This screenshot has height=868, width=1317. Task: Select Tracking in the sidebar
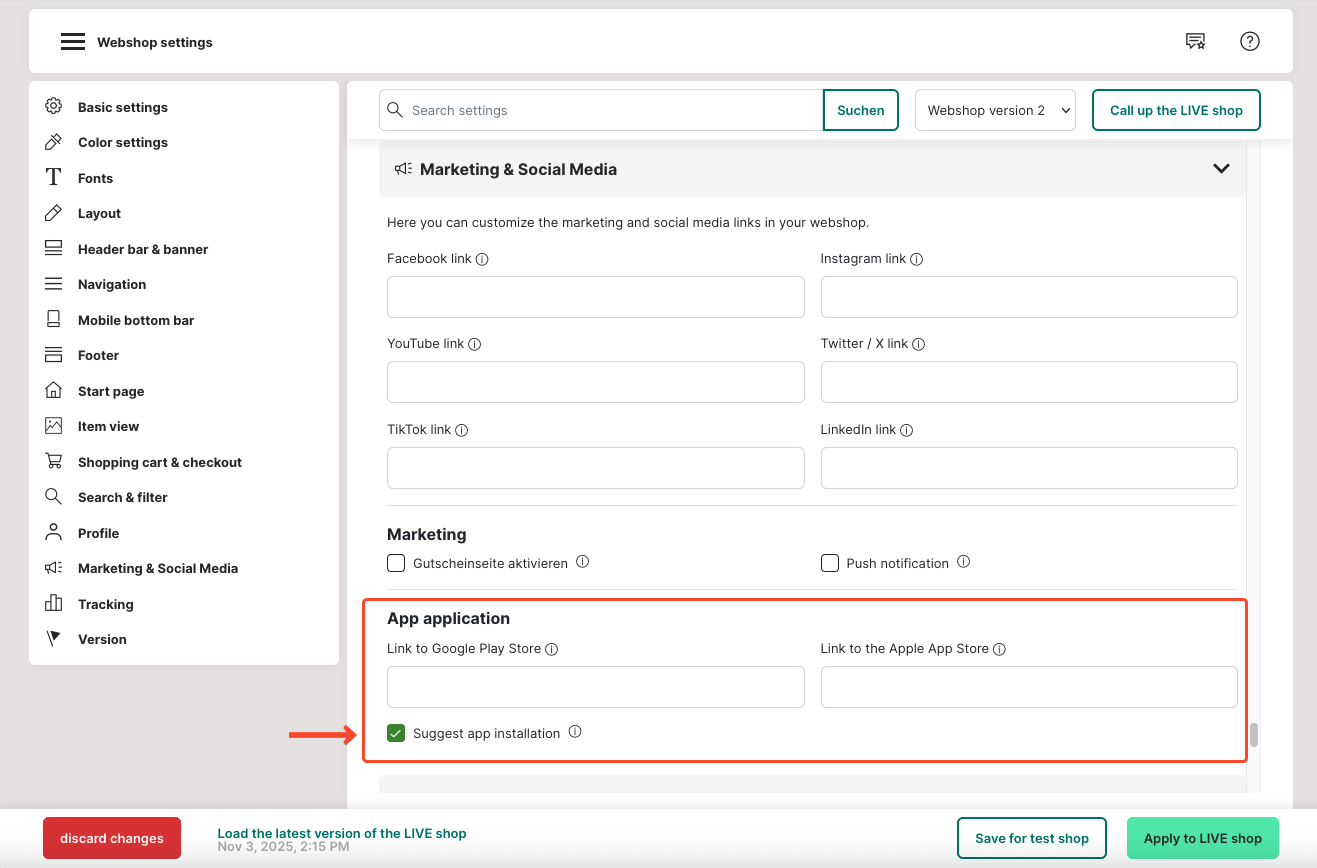click(105, 604)
